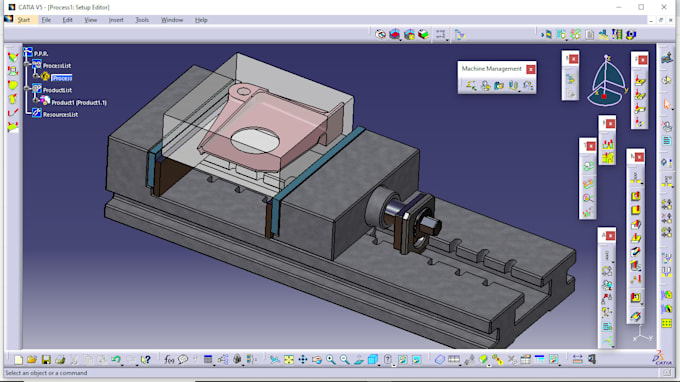Click round yellow-blue icon ending top-right toolbar
The width and height of the screenshot is (680, 382).
pos(631,34)
